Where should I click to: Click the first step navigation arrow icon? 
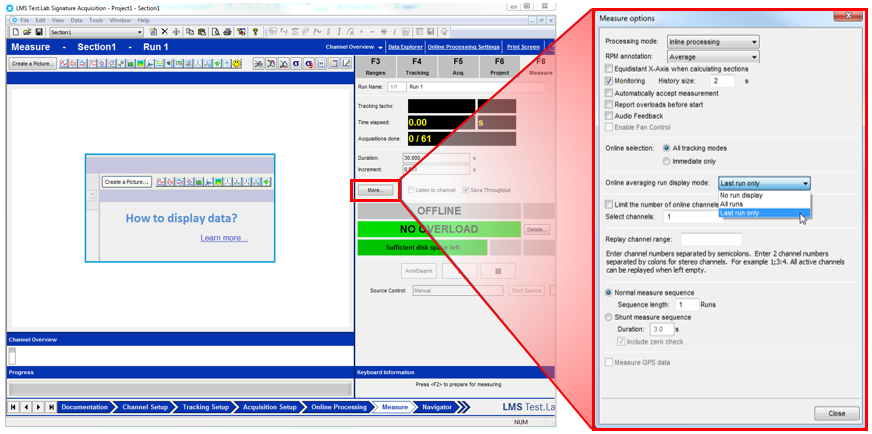pyautogui.click(x=13, y=407)
